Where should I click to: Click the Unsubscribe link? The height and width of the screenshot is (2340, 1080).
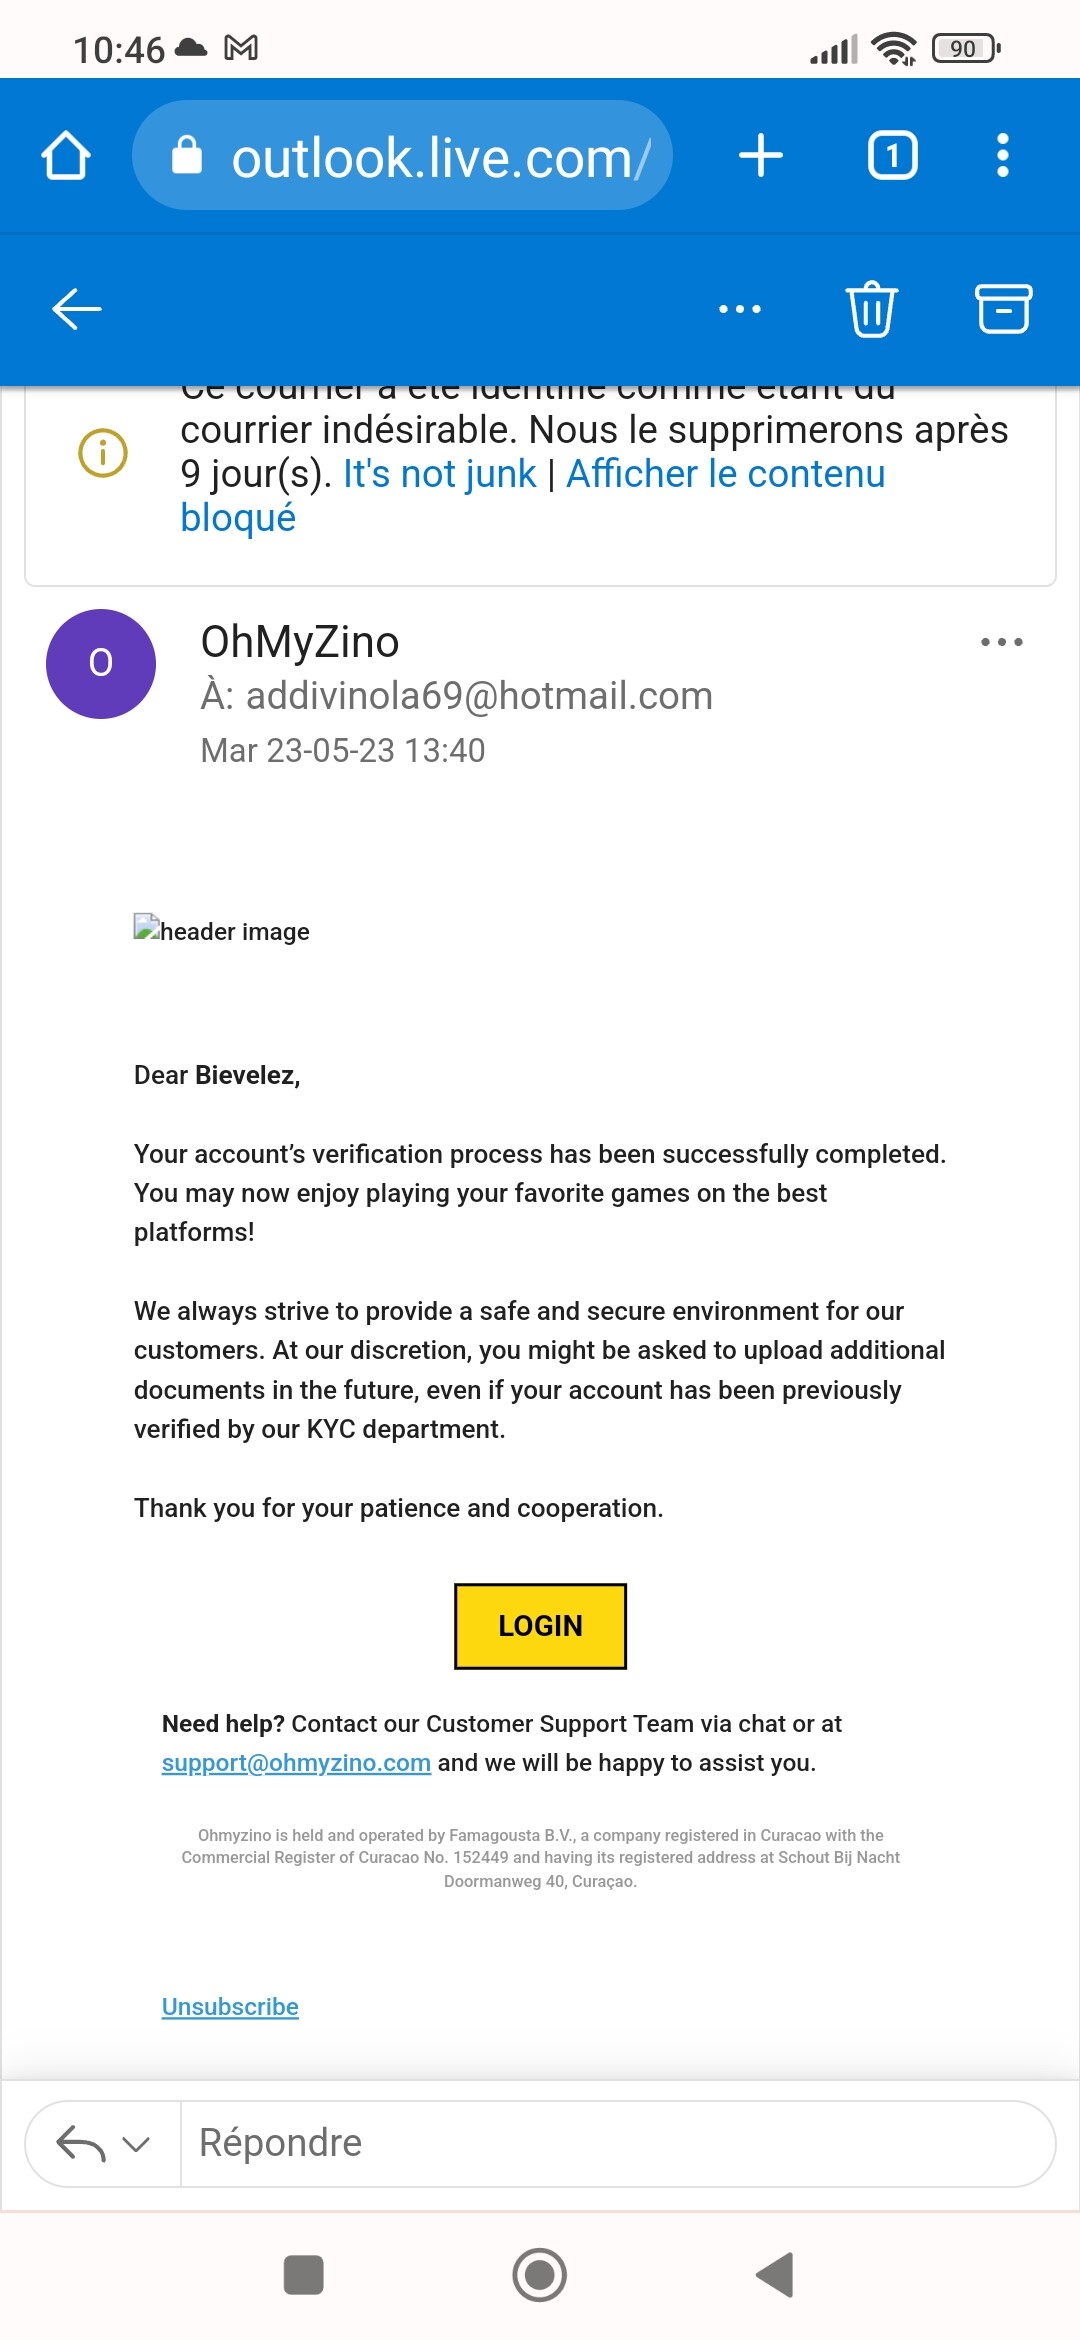(x=230, y=2007)
